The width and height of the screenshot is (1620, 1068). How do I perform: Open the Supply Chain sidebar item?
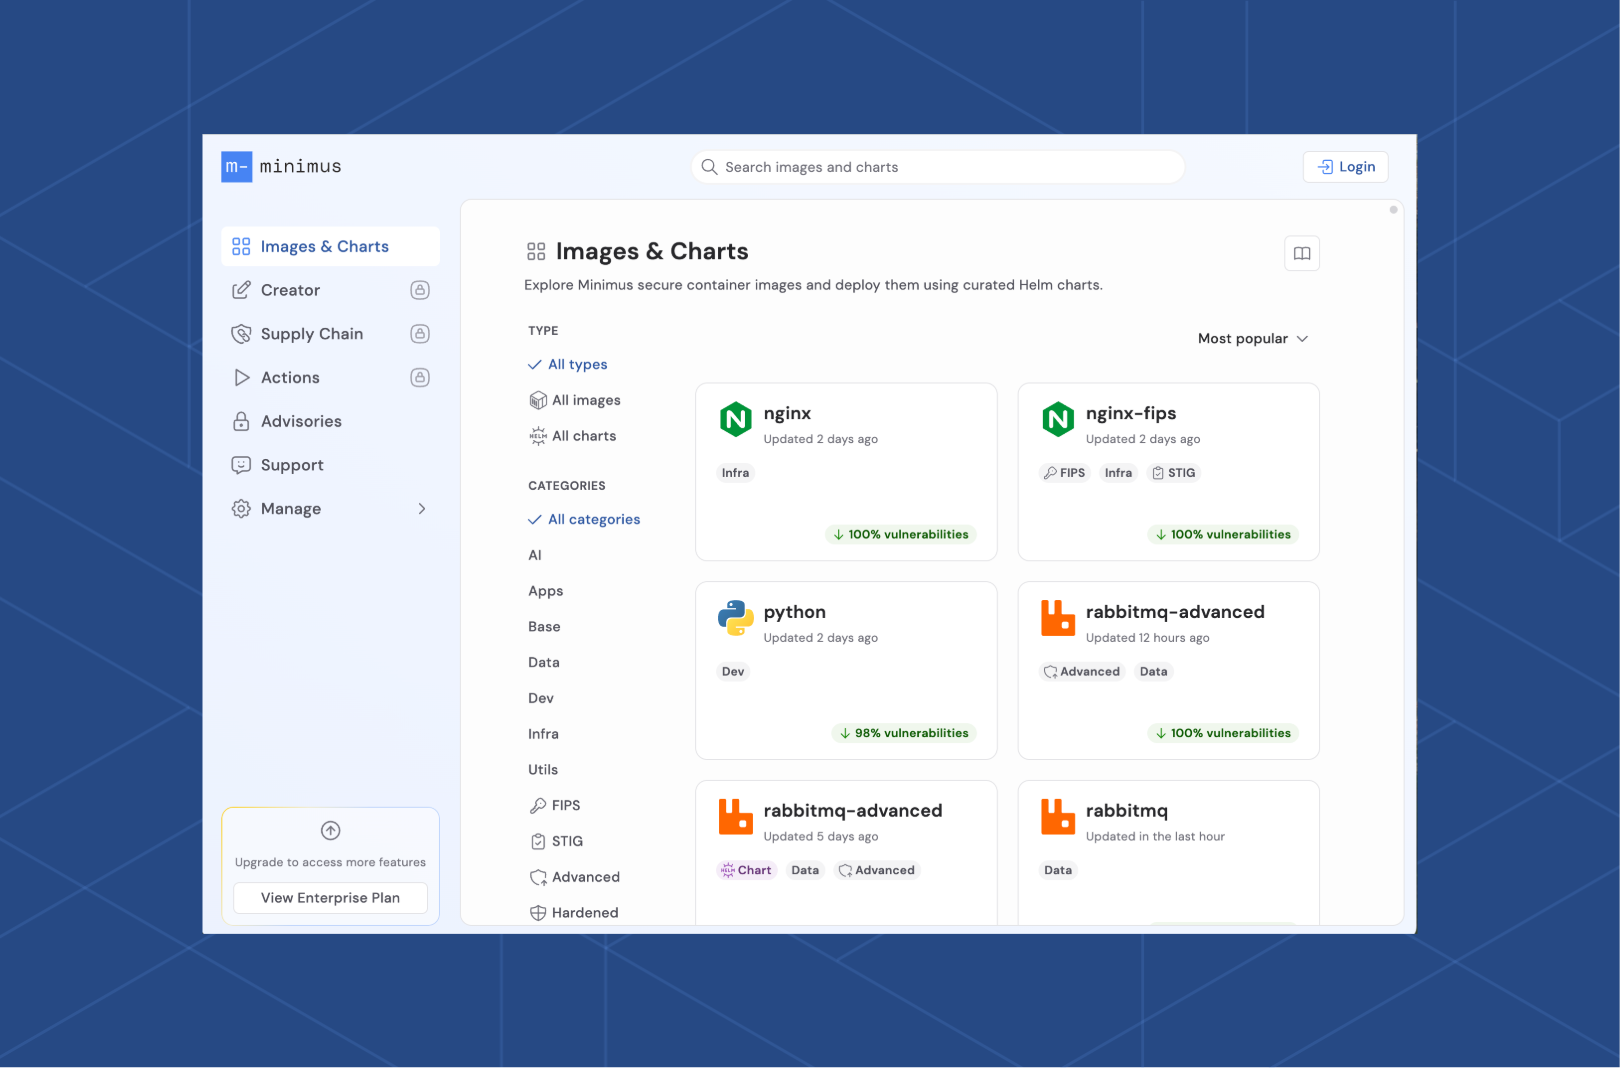click(330, 334)
